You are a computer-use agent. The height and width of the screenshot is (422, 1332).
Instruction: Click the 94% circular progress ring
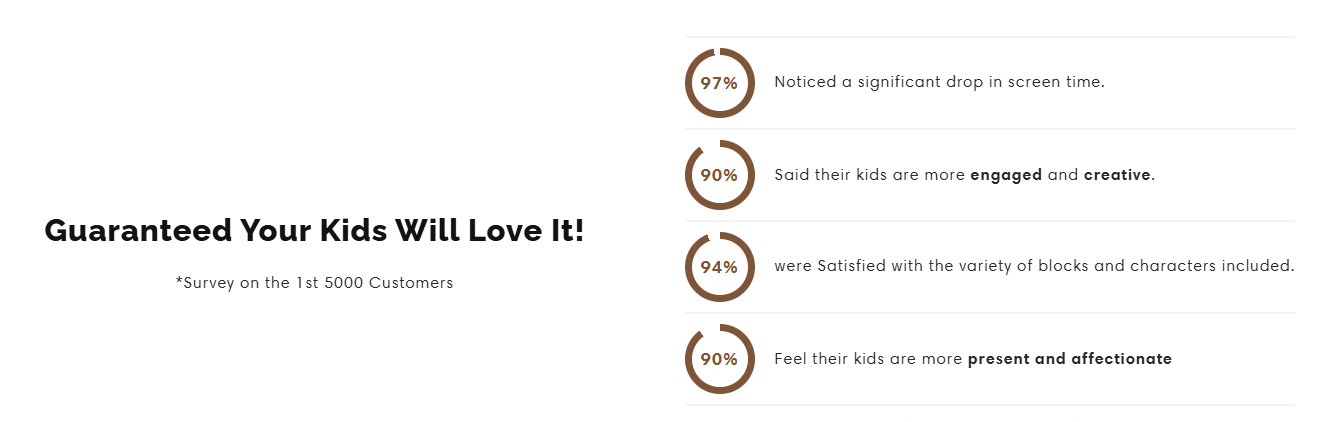719,267
